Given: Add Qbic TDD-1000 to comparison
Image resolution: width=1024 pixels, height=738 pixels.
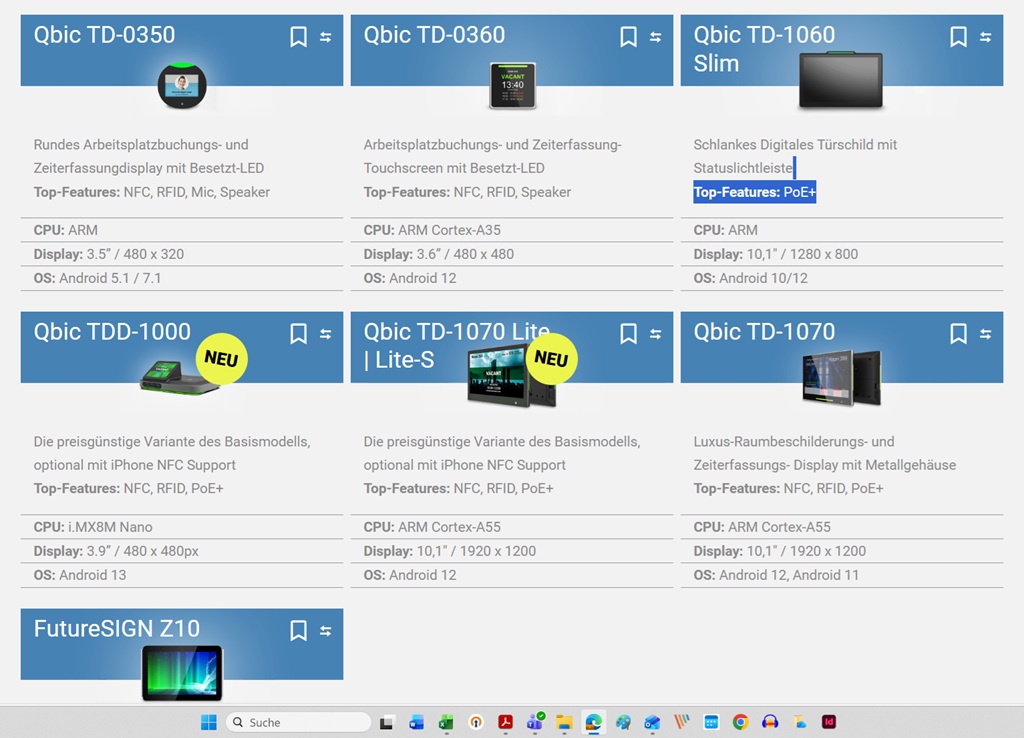Looking at the screenshot, I should (325, 334).
